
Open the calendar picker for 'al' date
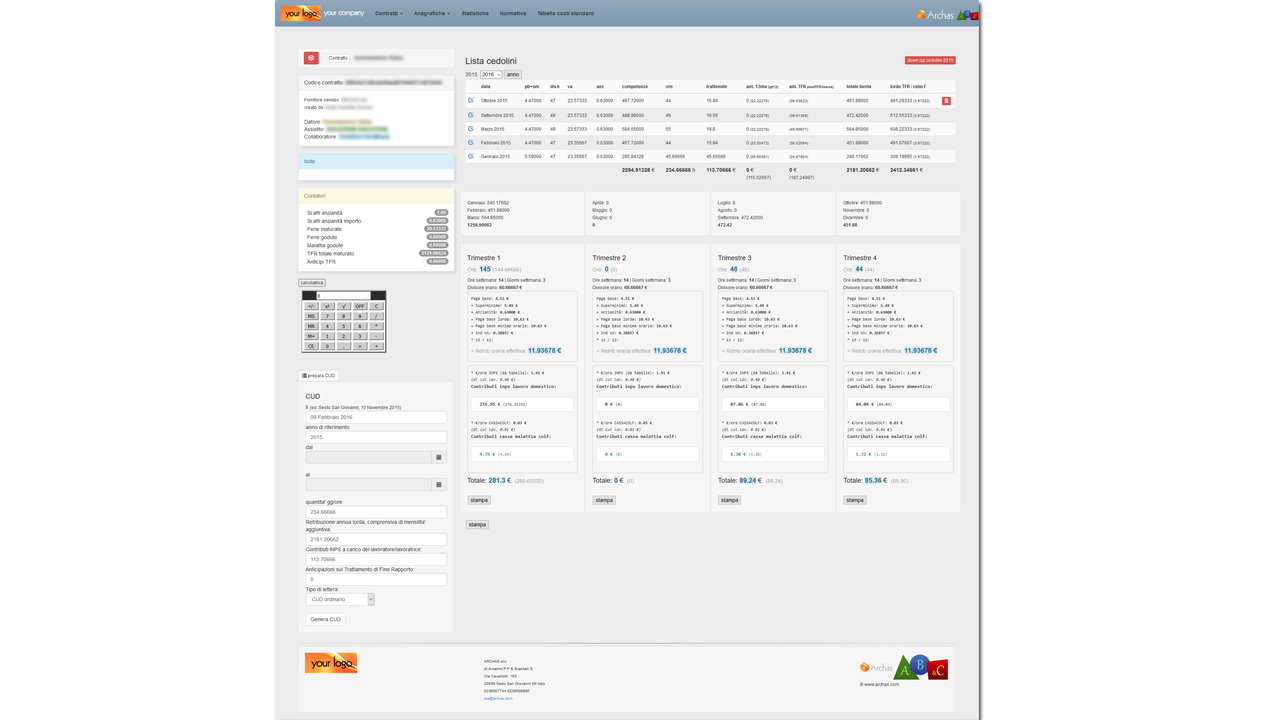[438, 485]
